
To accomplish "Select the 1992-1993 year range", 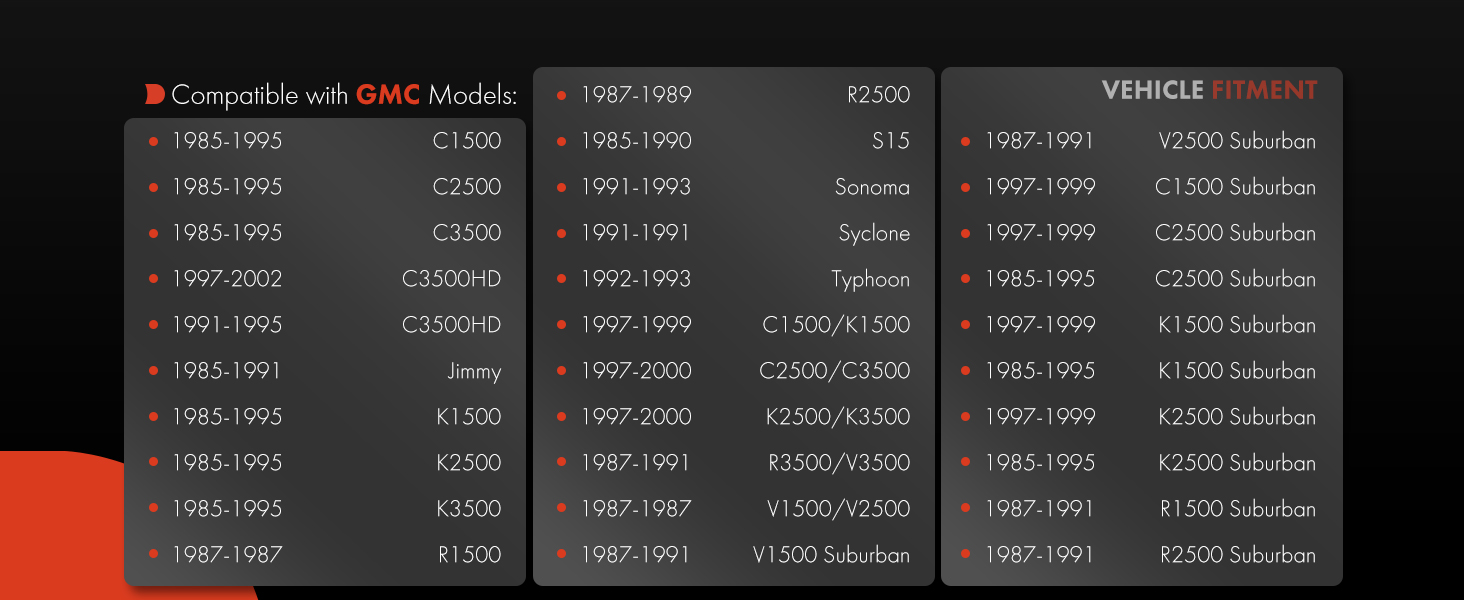I will tap(636, 279).
